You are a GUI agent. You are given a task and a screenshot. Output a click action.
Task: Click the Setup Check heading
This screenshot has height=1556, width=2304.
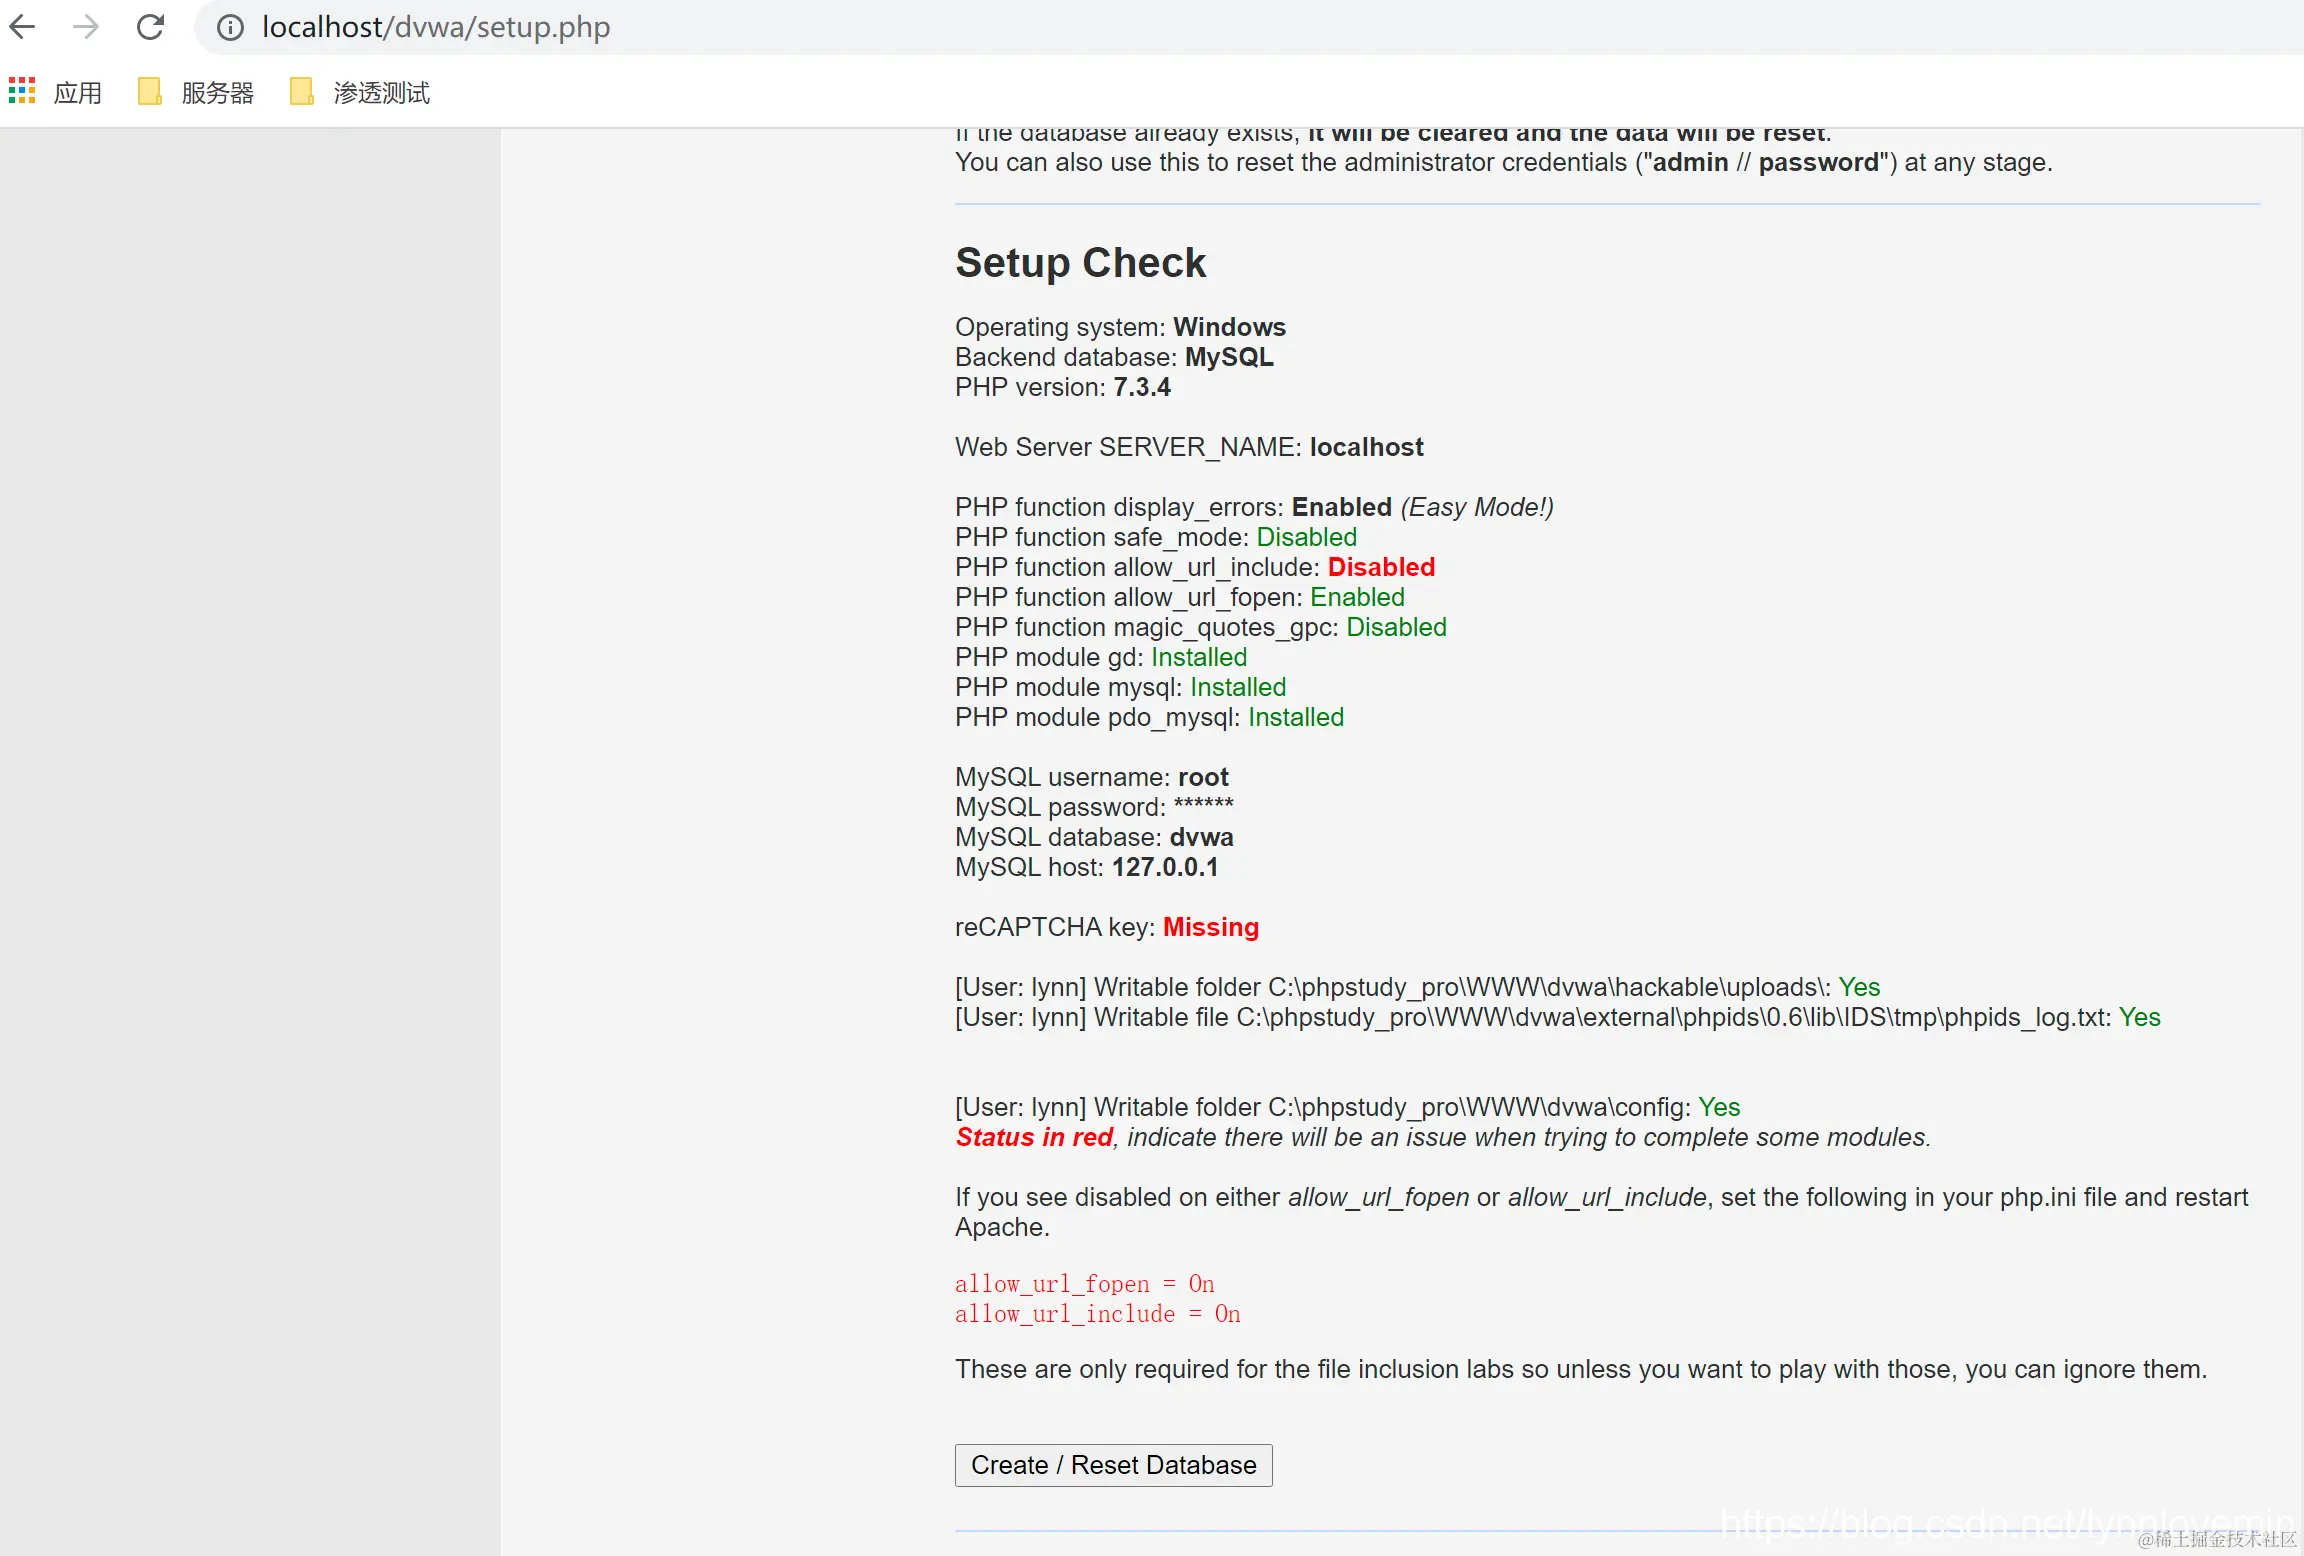coord(1080,263)
